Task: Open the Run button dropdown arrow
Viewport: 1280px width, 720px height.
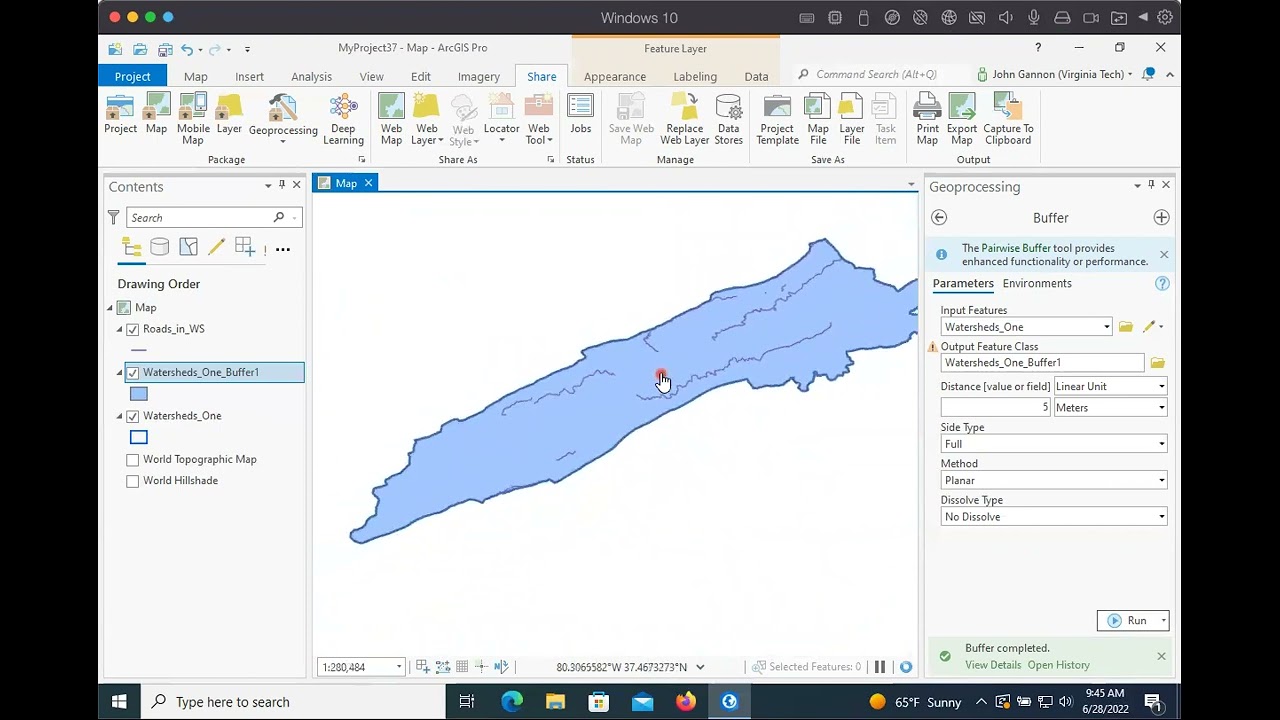Action: (x=1163, y=621)
